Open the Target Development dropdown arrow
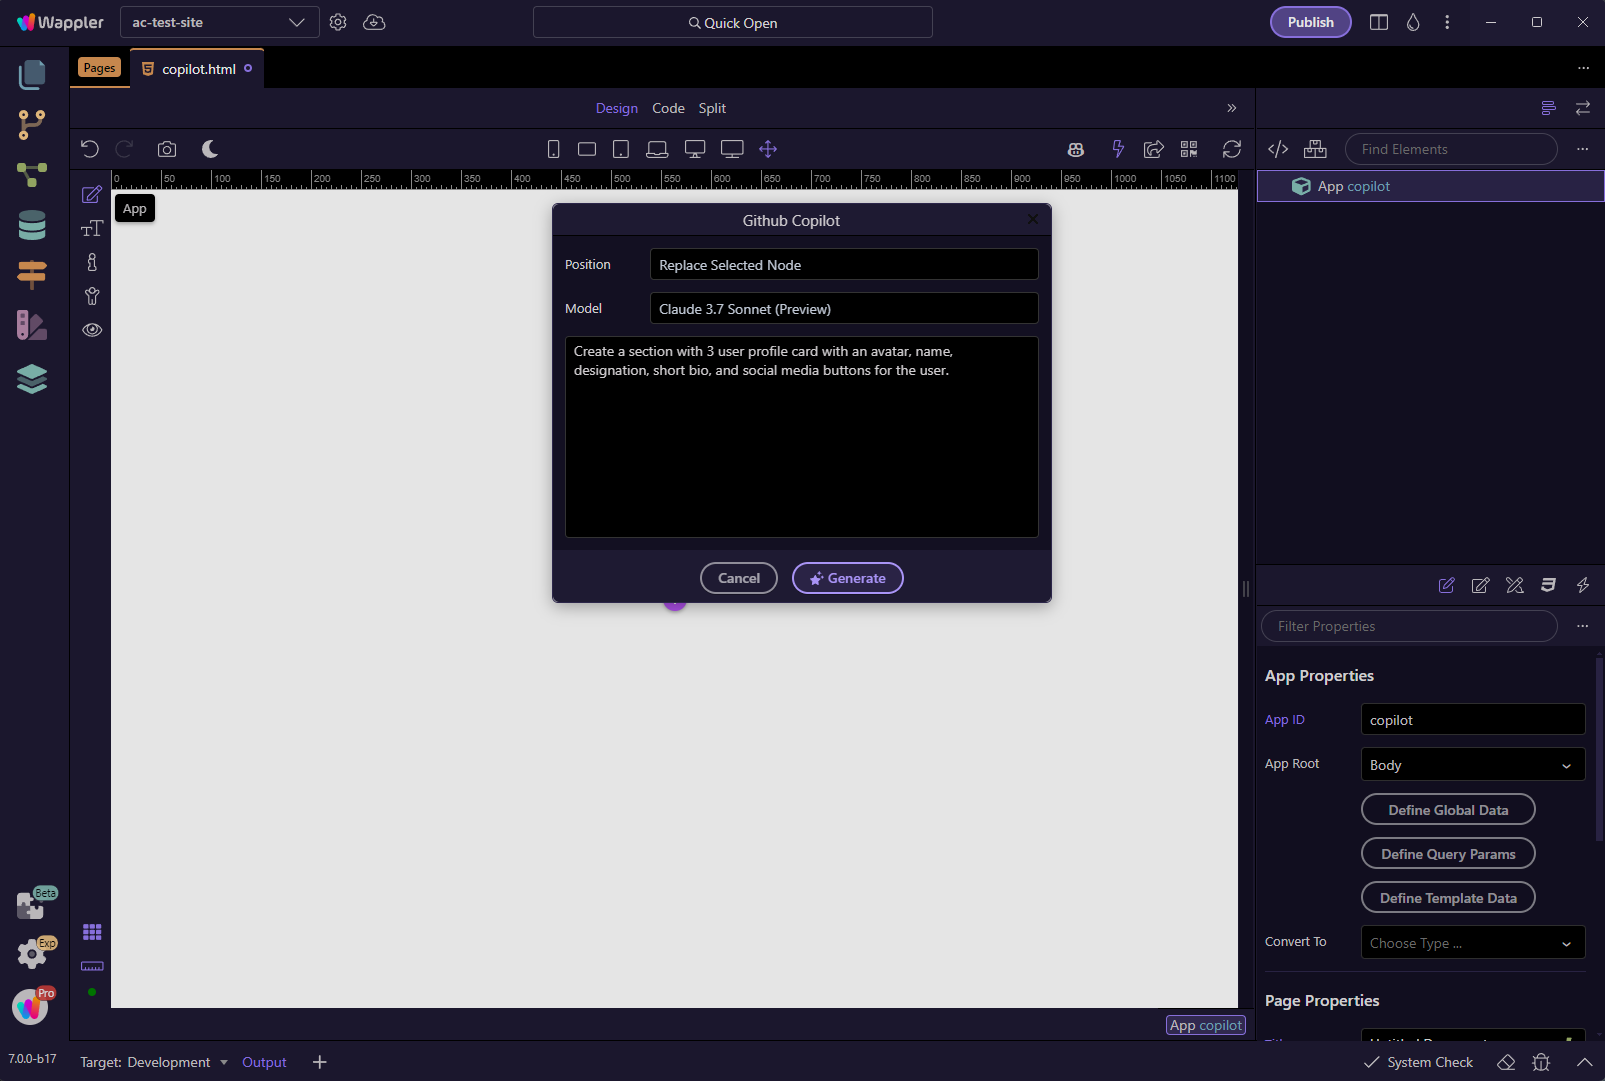This screenshot has height=1081, width=1605. tap(224, 1062)
